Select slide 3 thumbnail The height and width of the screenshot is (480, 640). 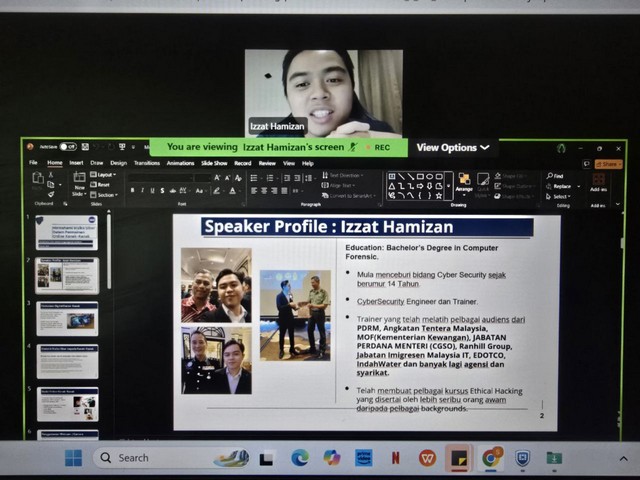[x=67, y=318]
